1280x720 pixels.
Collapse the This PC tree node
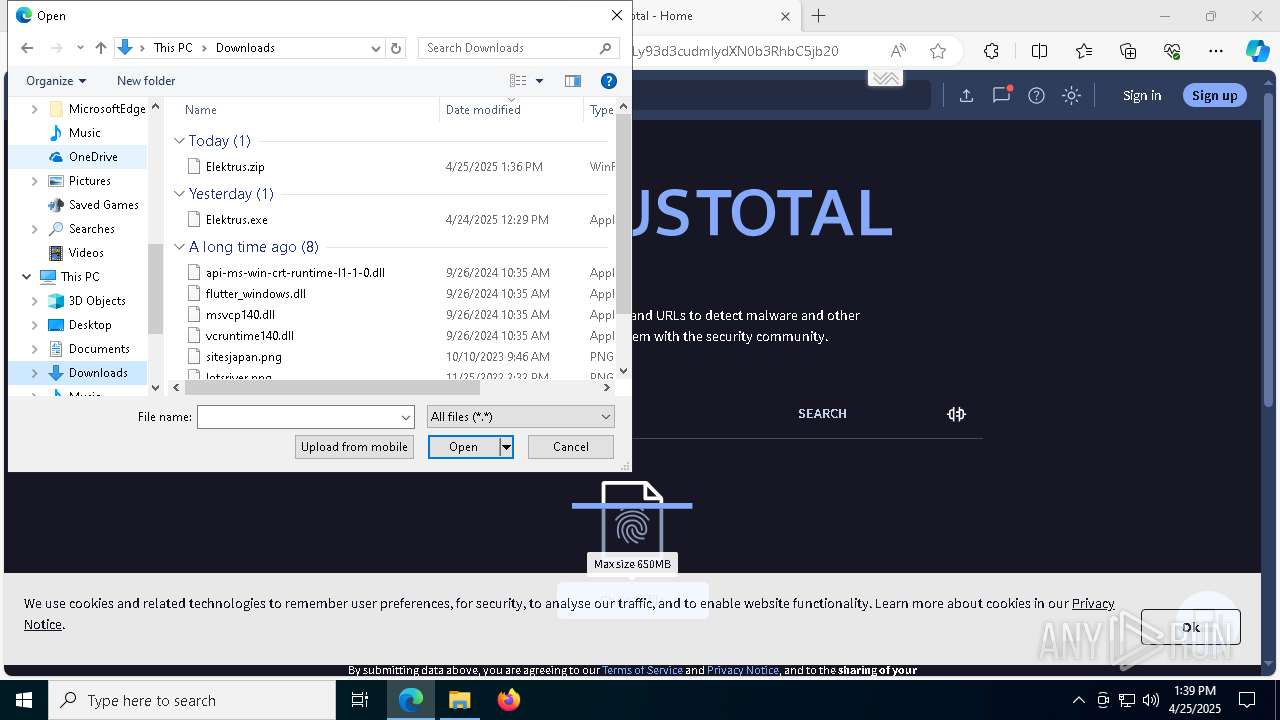(x=26, y=277)
